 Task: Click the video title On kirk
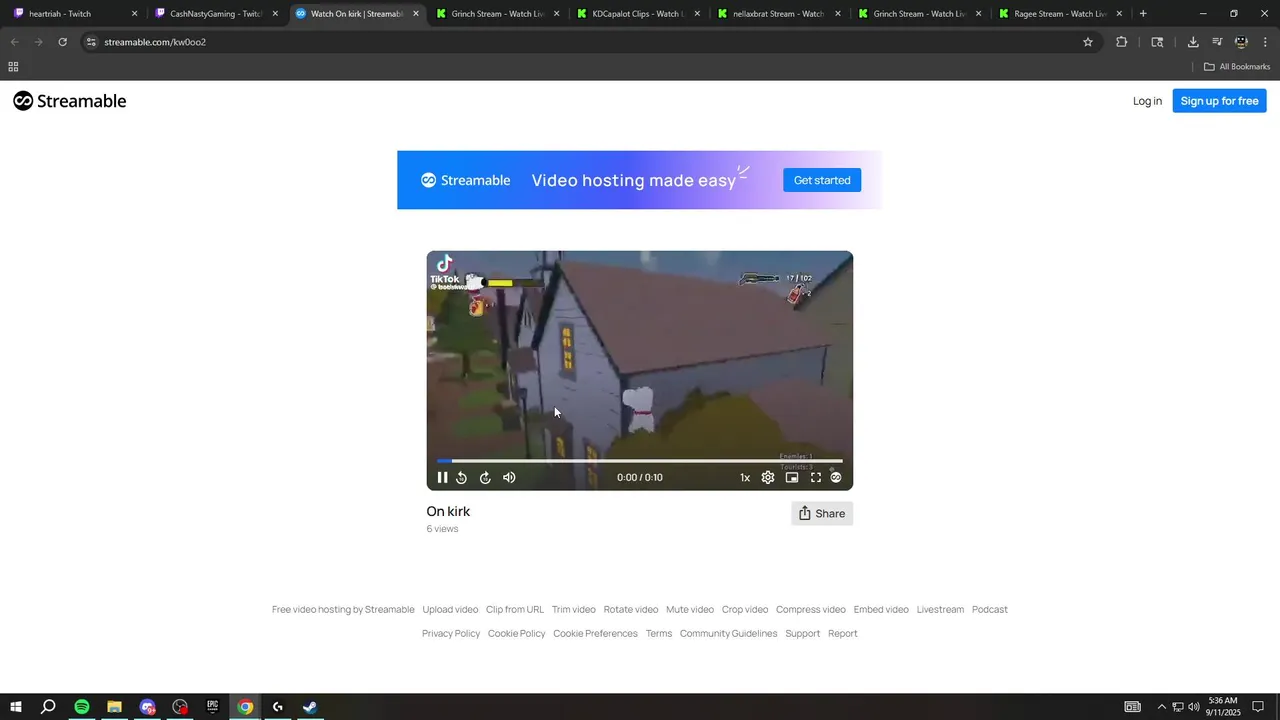[448, 511]
